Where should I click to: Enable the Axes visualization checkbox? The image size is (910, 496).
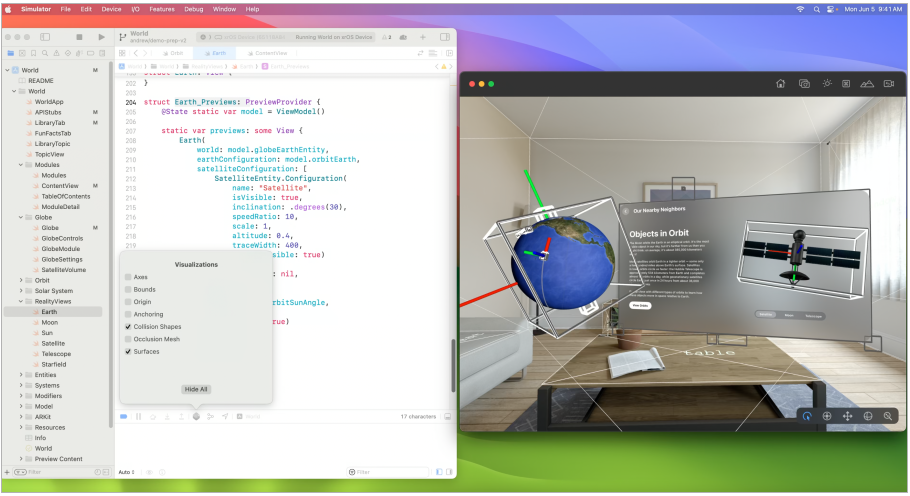click(x=128, y=277)
